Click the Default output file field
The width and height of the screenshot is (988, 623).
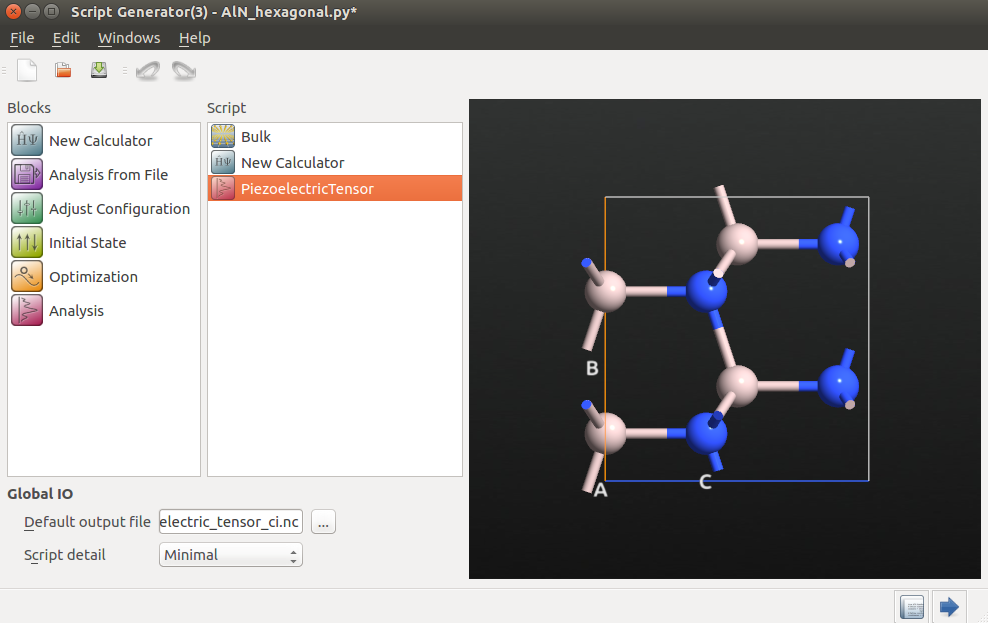tap(231, 522)
